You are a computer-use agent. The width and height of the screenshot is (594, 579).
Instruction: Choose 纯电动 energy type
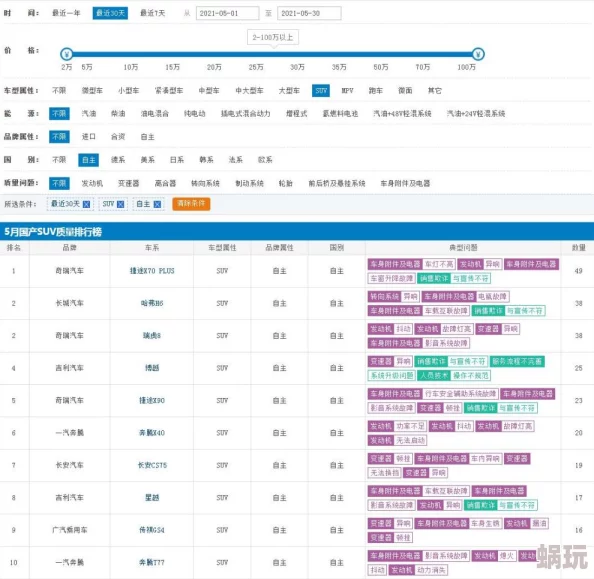[x=194, y=114]
